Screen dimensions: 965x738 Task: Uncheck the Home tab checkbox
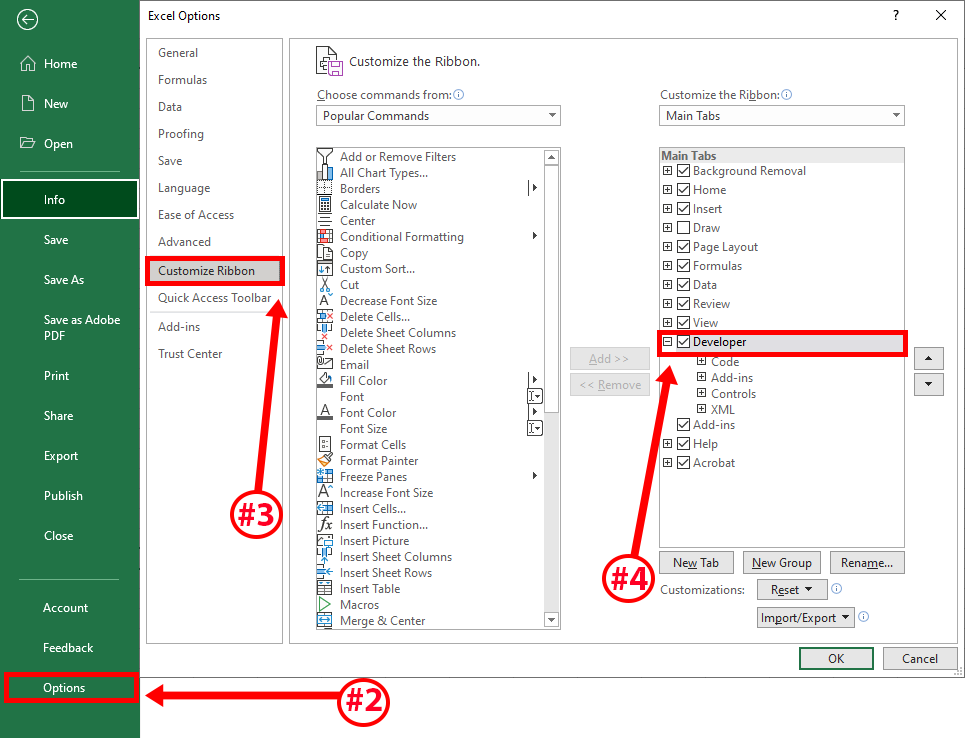click(x=683, y=190)
